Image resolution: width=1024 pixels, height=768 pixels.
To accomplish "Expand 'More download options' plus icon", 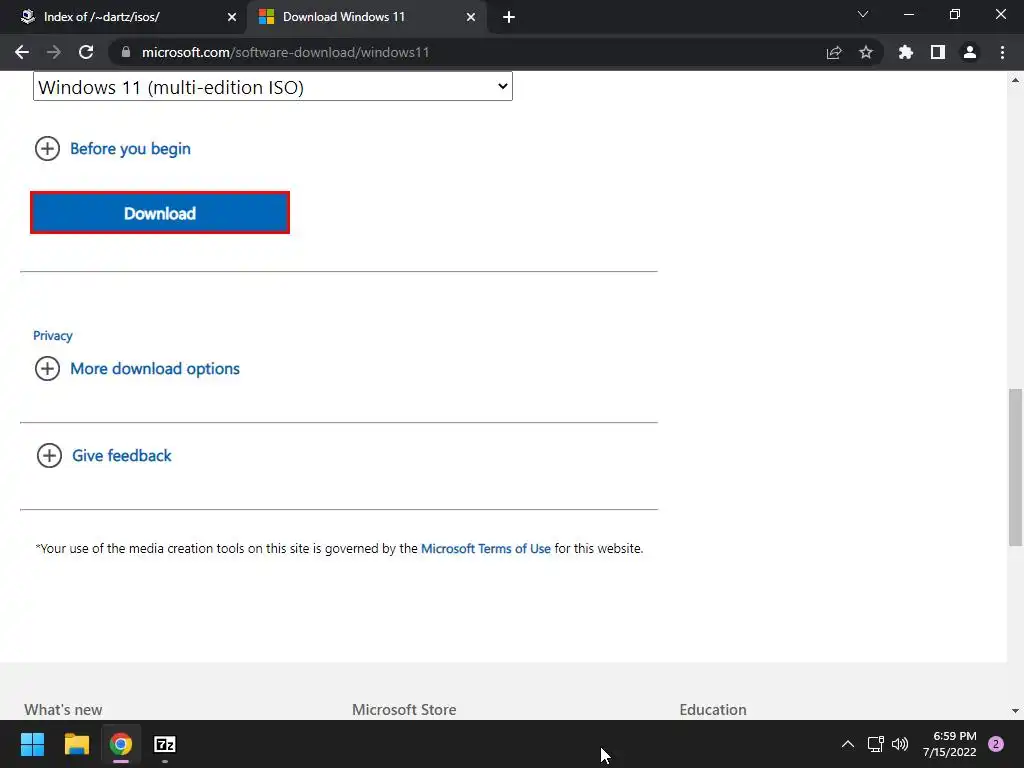I will [x=47, y=368].
